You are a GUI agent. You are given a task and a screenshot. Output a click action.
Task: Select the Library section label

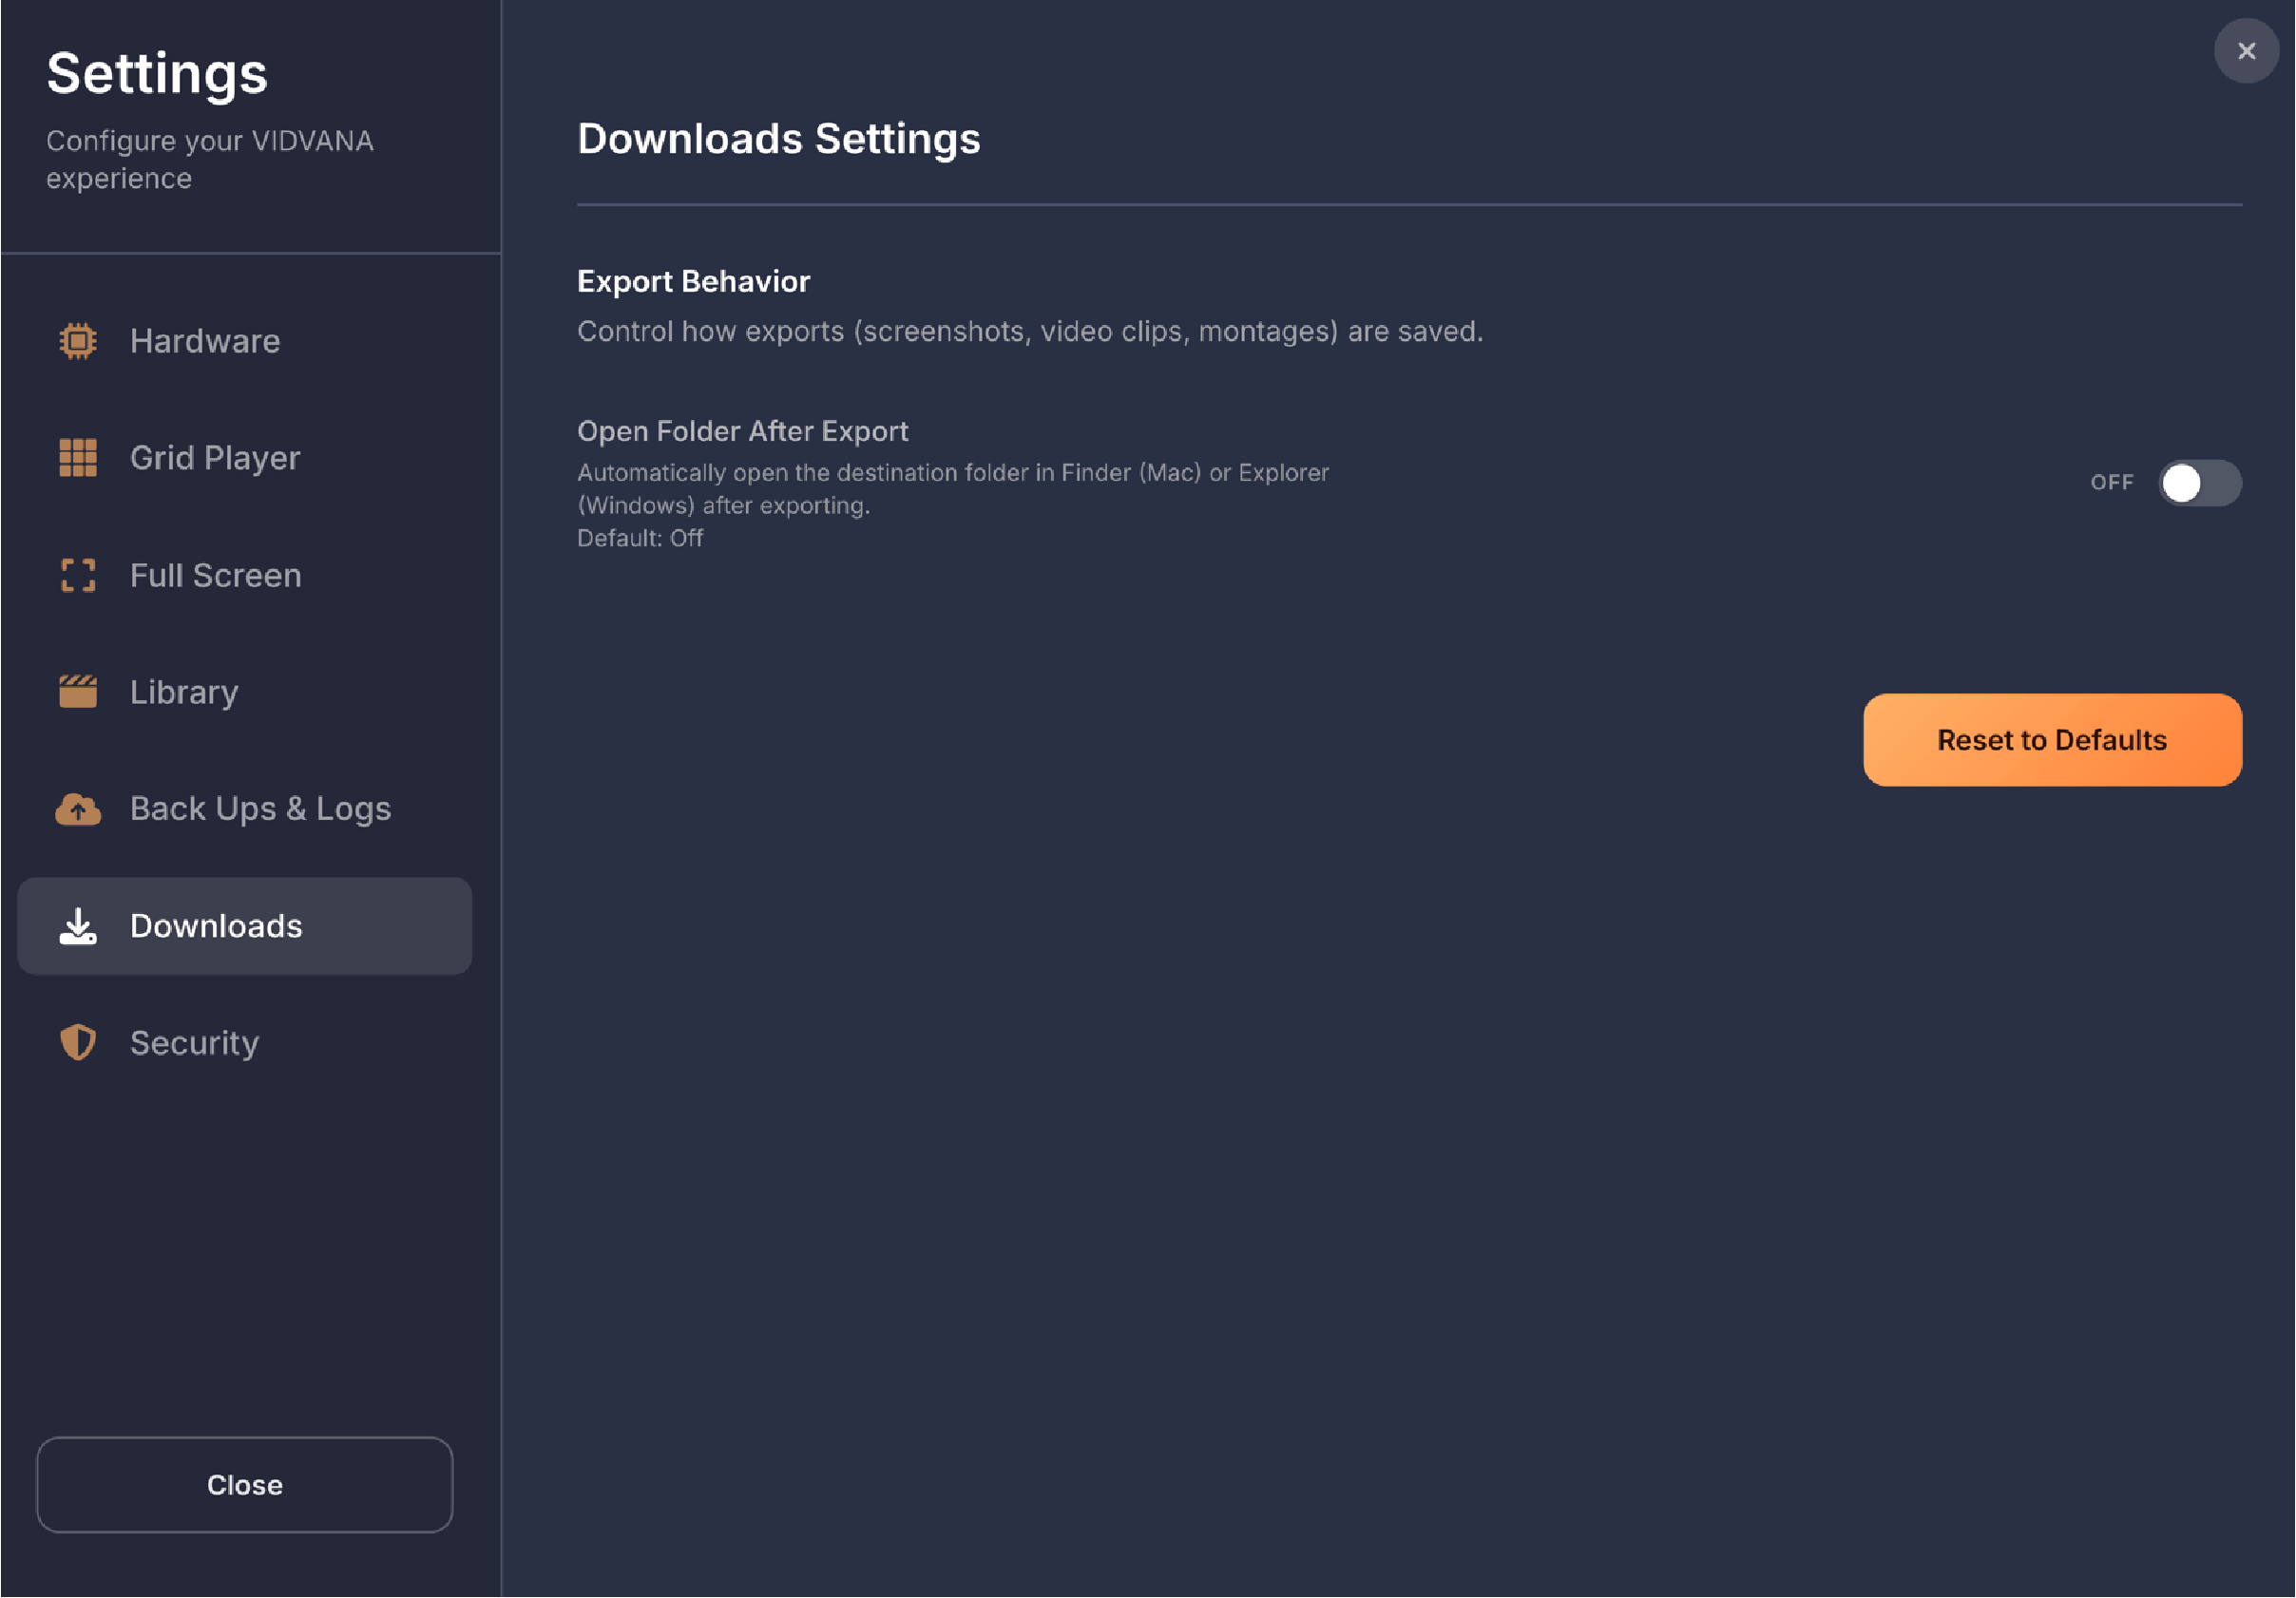pos(184,692)
